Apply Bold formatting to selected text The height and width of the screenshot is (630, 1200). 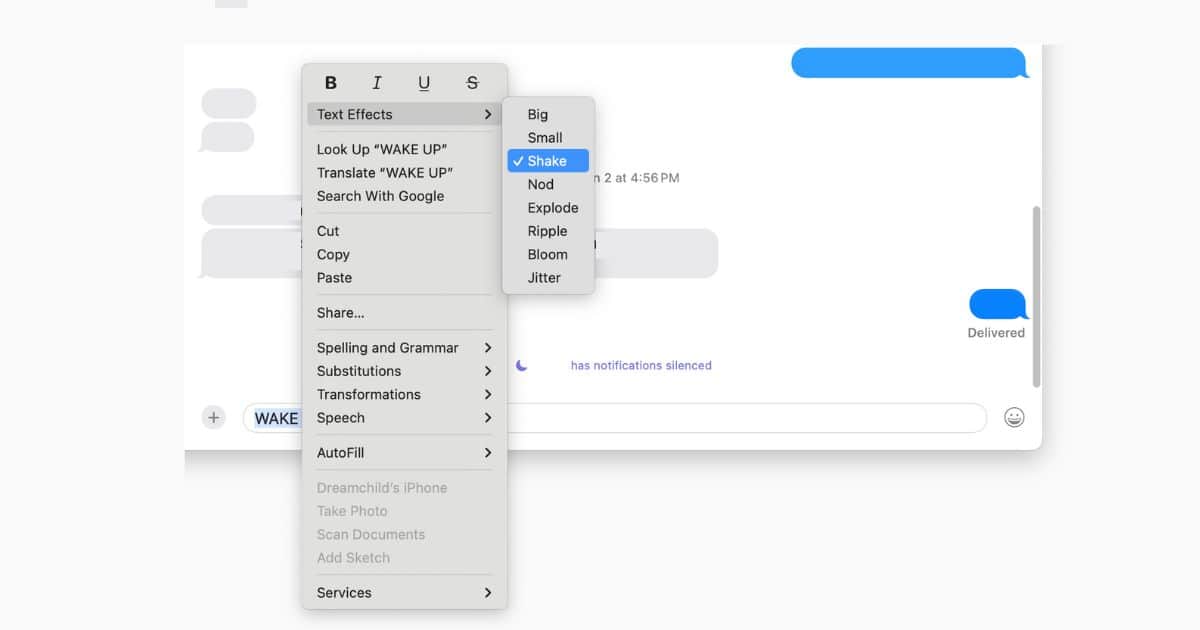tap(331, 83)
